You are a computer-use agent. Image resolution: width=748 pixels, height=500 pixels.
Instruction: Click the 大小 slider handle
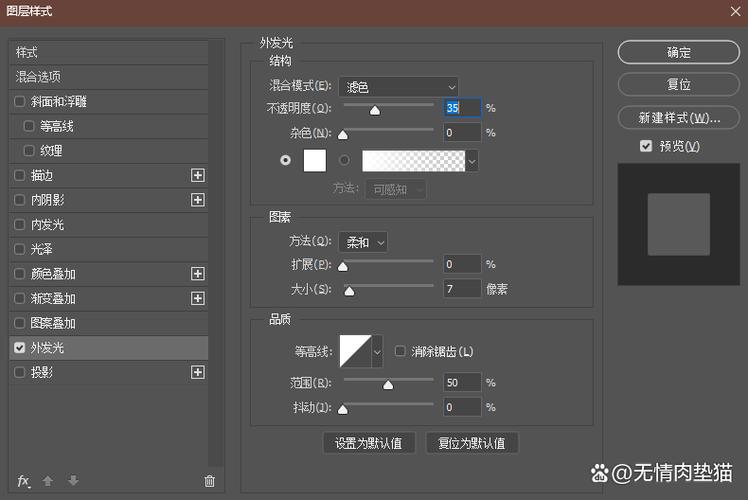tap(349, 291)
